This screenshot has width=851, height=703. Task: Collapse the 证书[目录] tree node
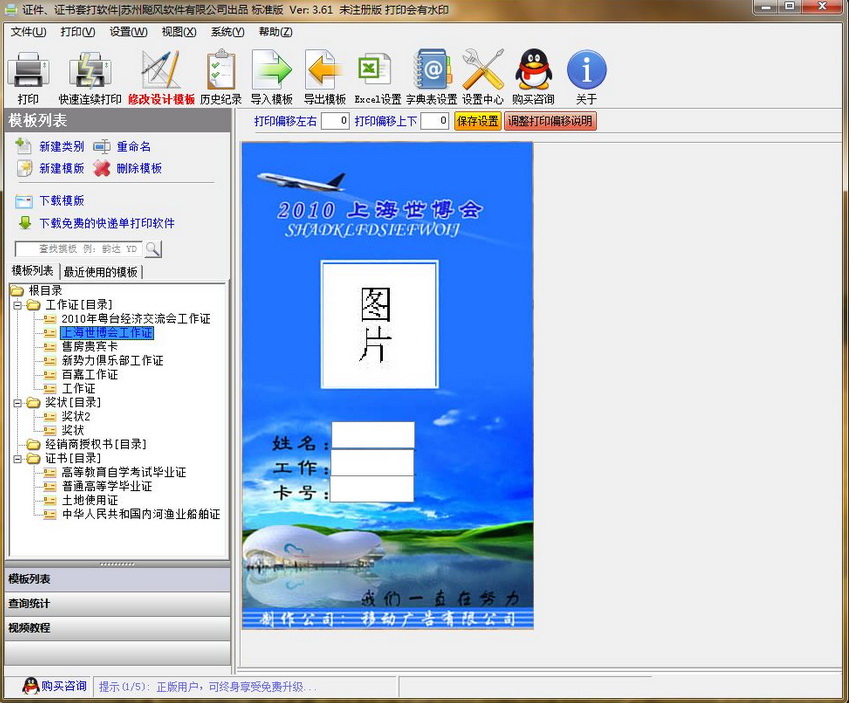coord(17,459)
